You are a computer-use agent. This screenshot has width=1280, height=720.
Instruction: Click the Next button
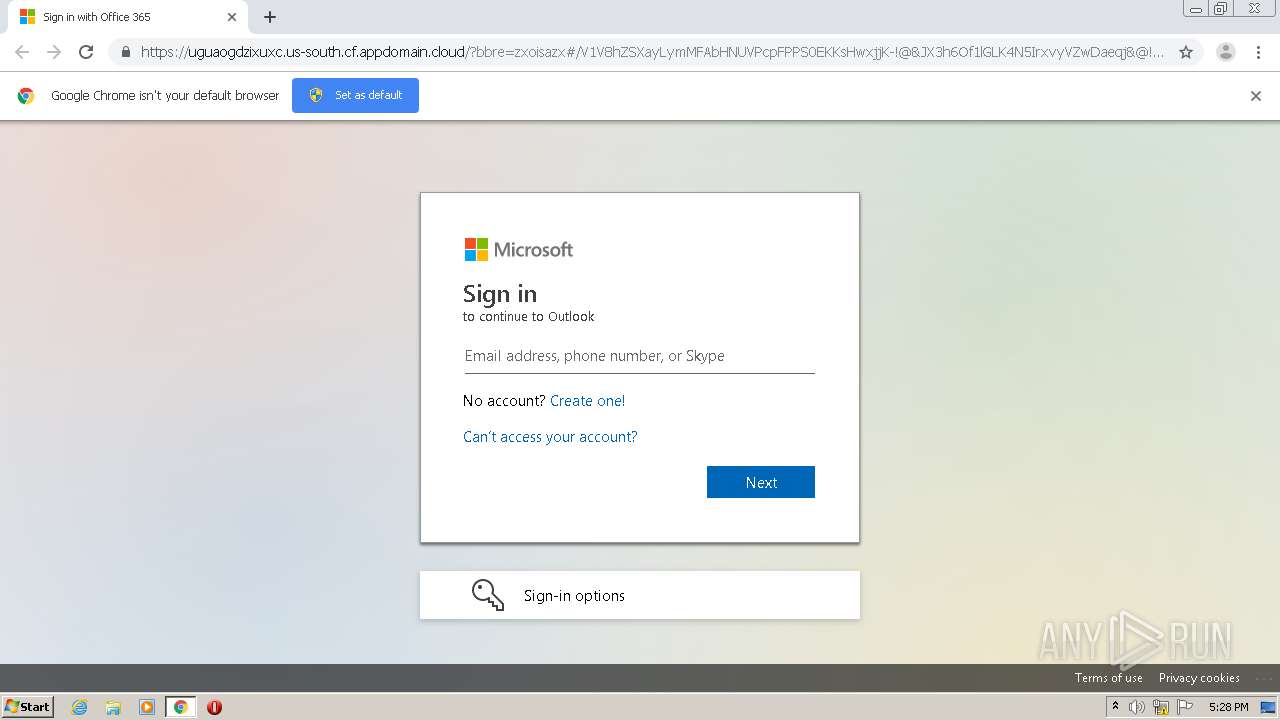tap(761, 482)
